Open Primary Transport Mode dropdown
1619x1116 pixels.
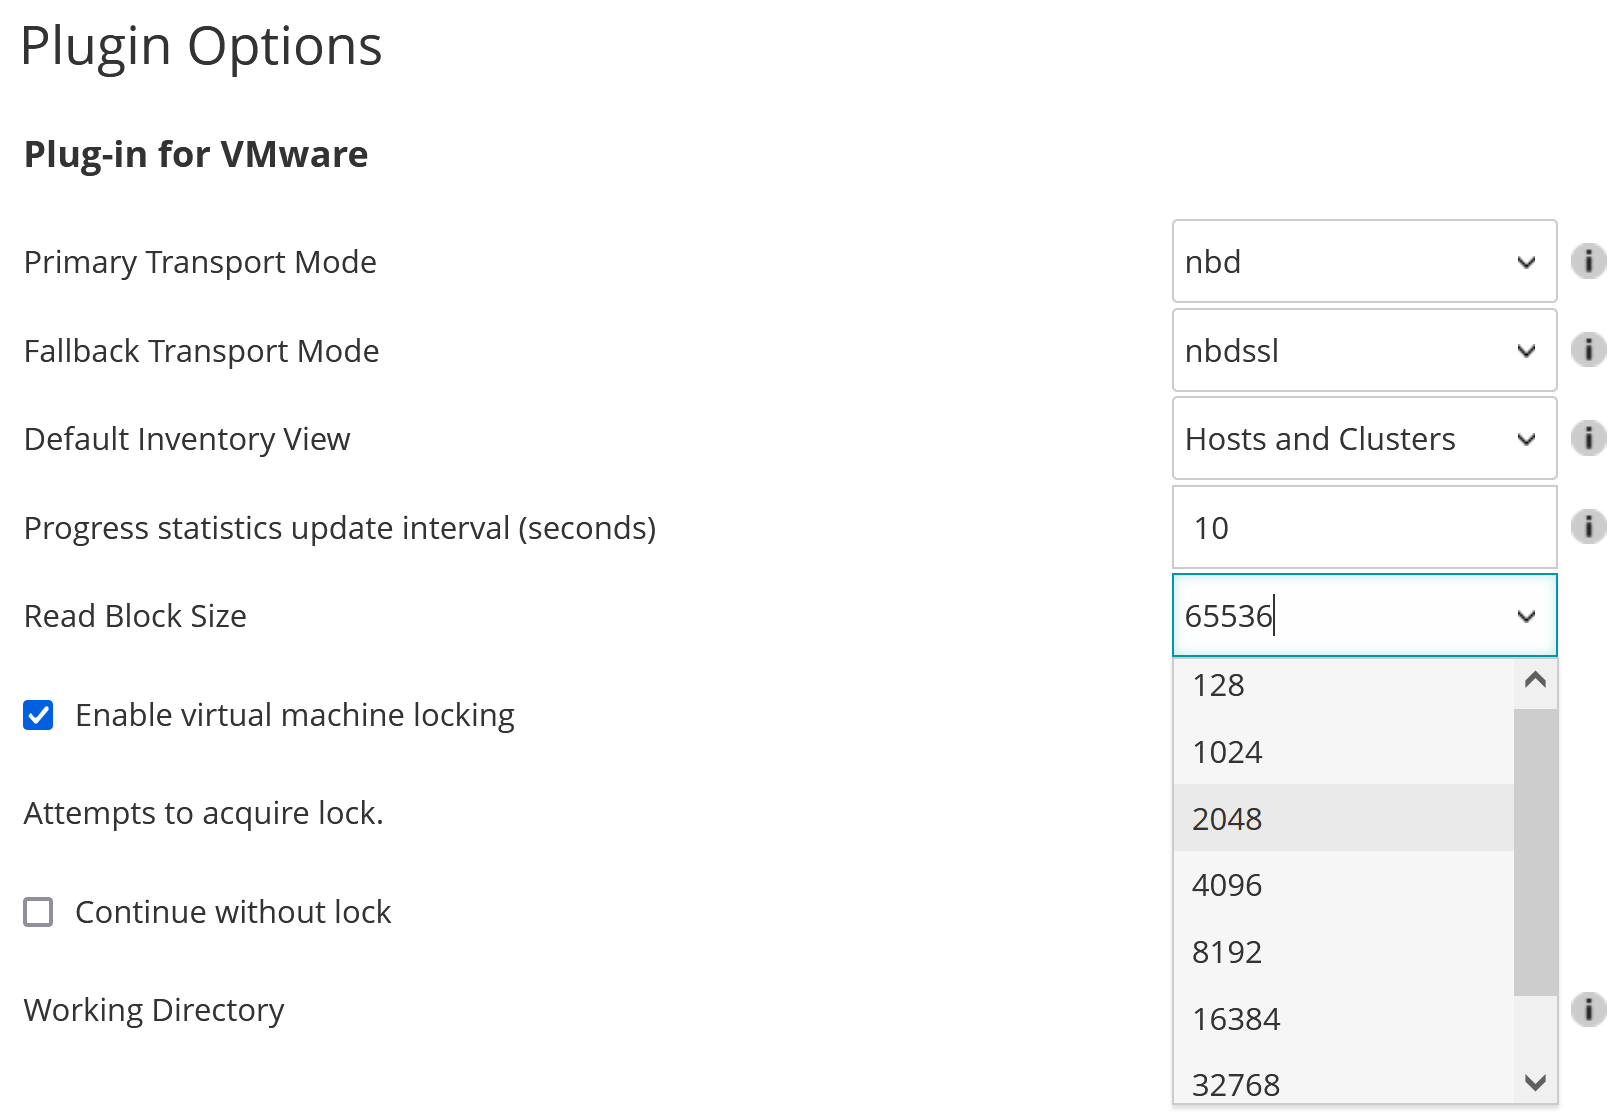(1364, 261)
